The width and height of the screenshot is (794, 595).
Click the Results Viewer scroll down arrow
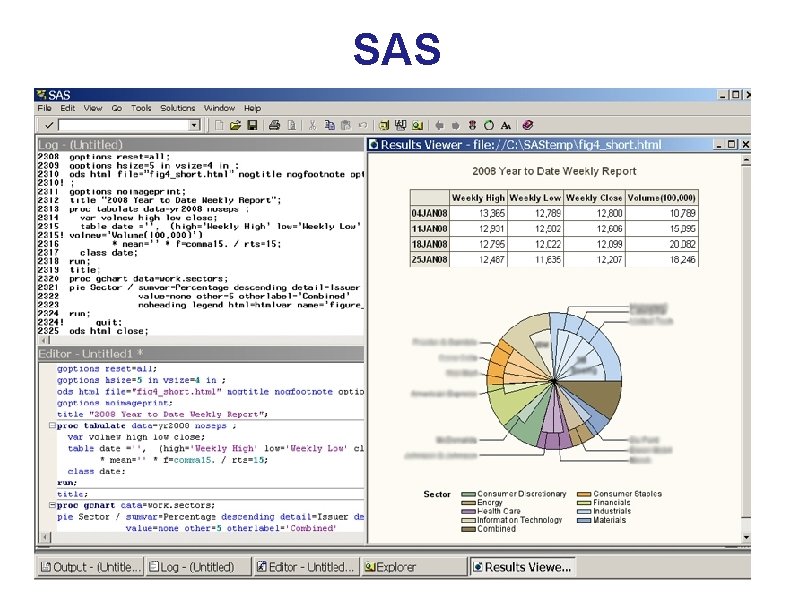746,537
